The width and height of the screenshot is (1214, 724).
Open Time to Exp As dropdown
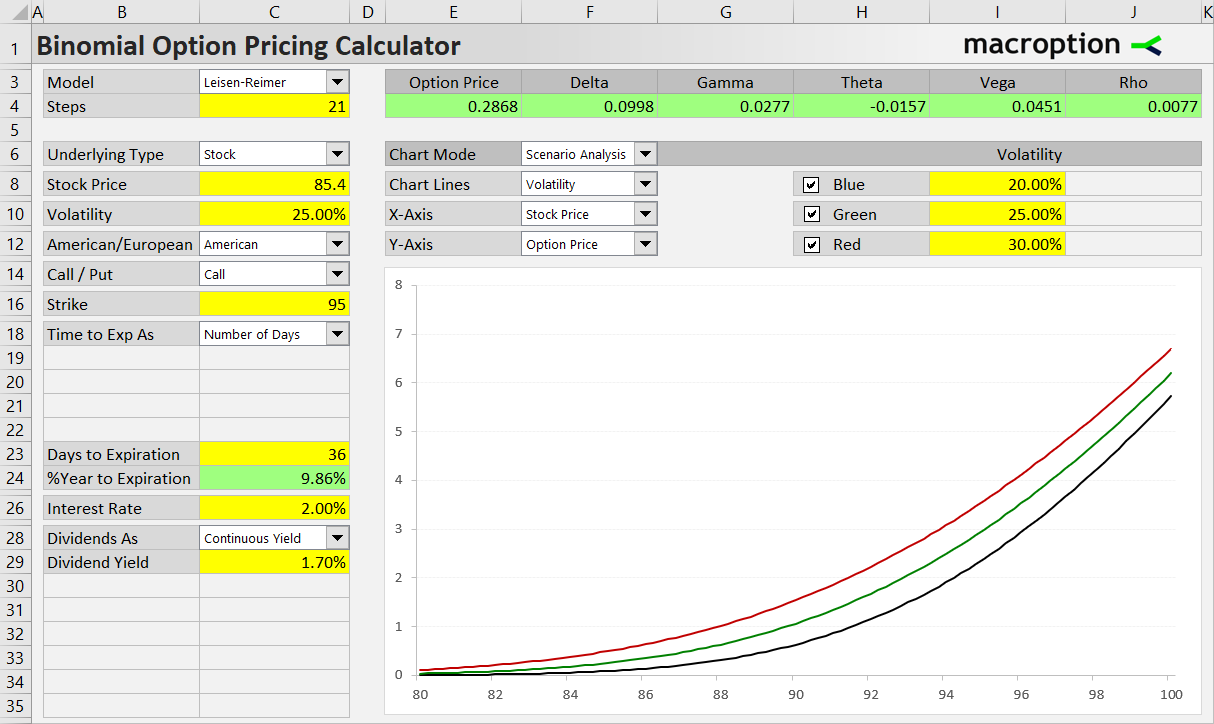click(x=337, y=334)
